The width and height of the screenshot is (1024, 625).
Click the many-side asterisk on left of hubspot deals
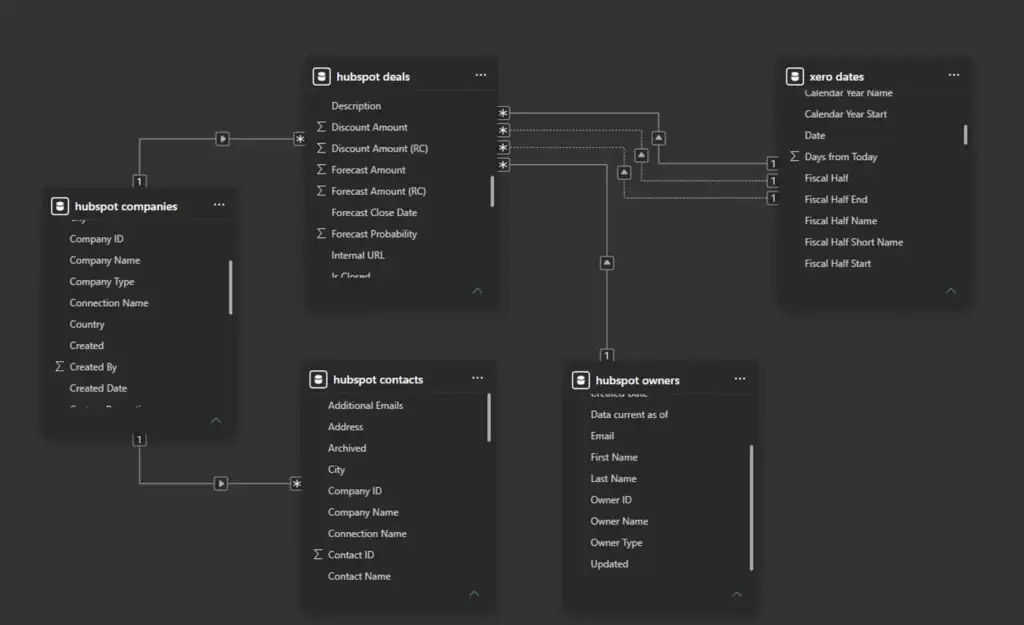tap(300, 138)
